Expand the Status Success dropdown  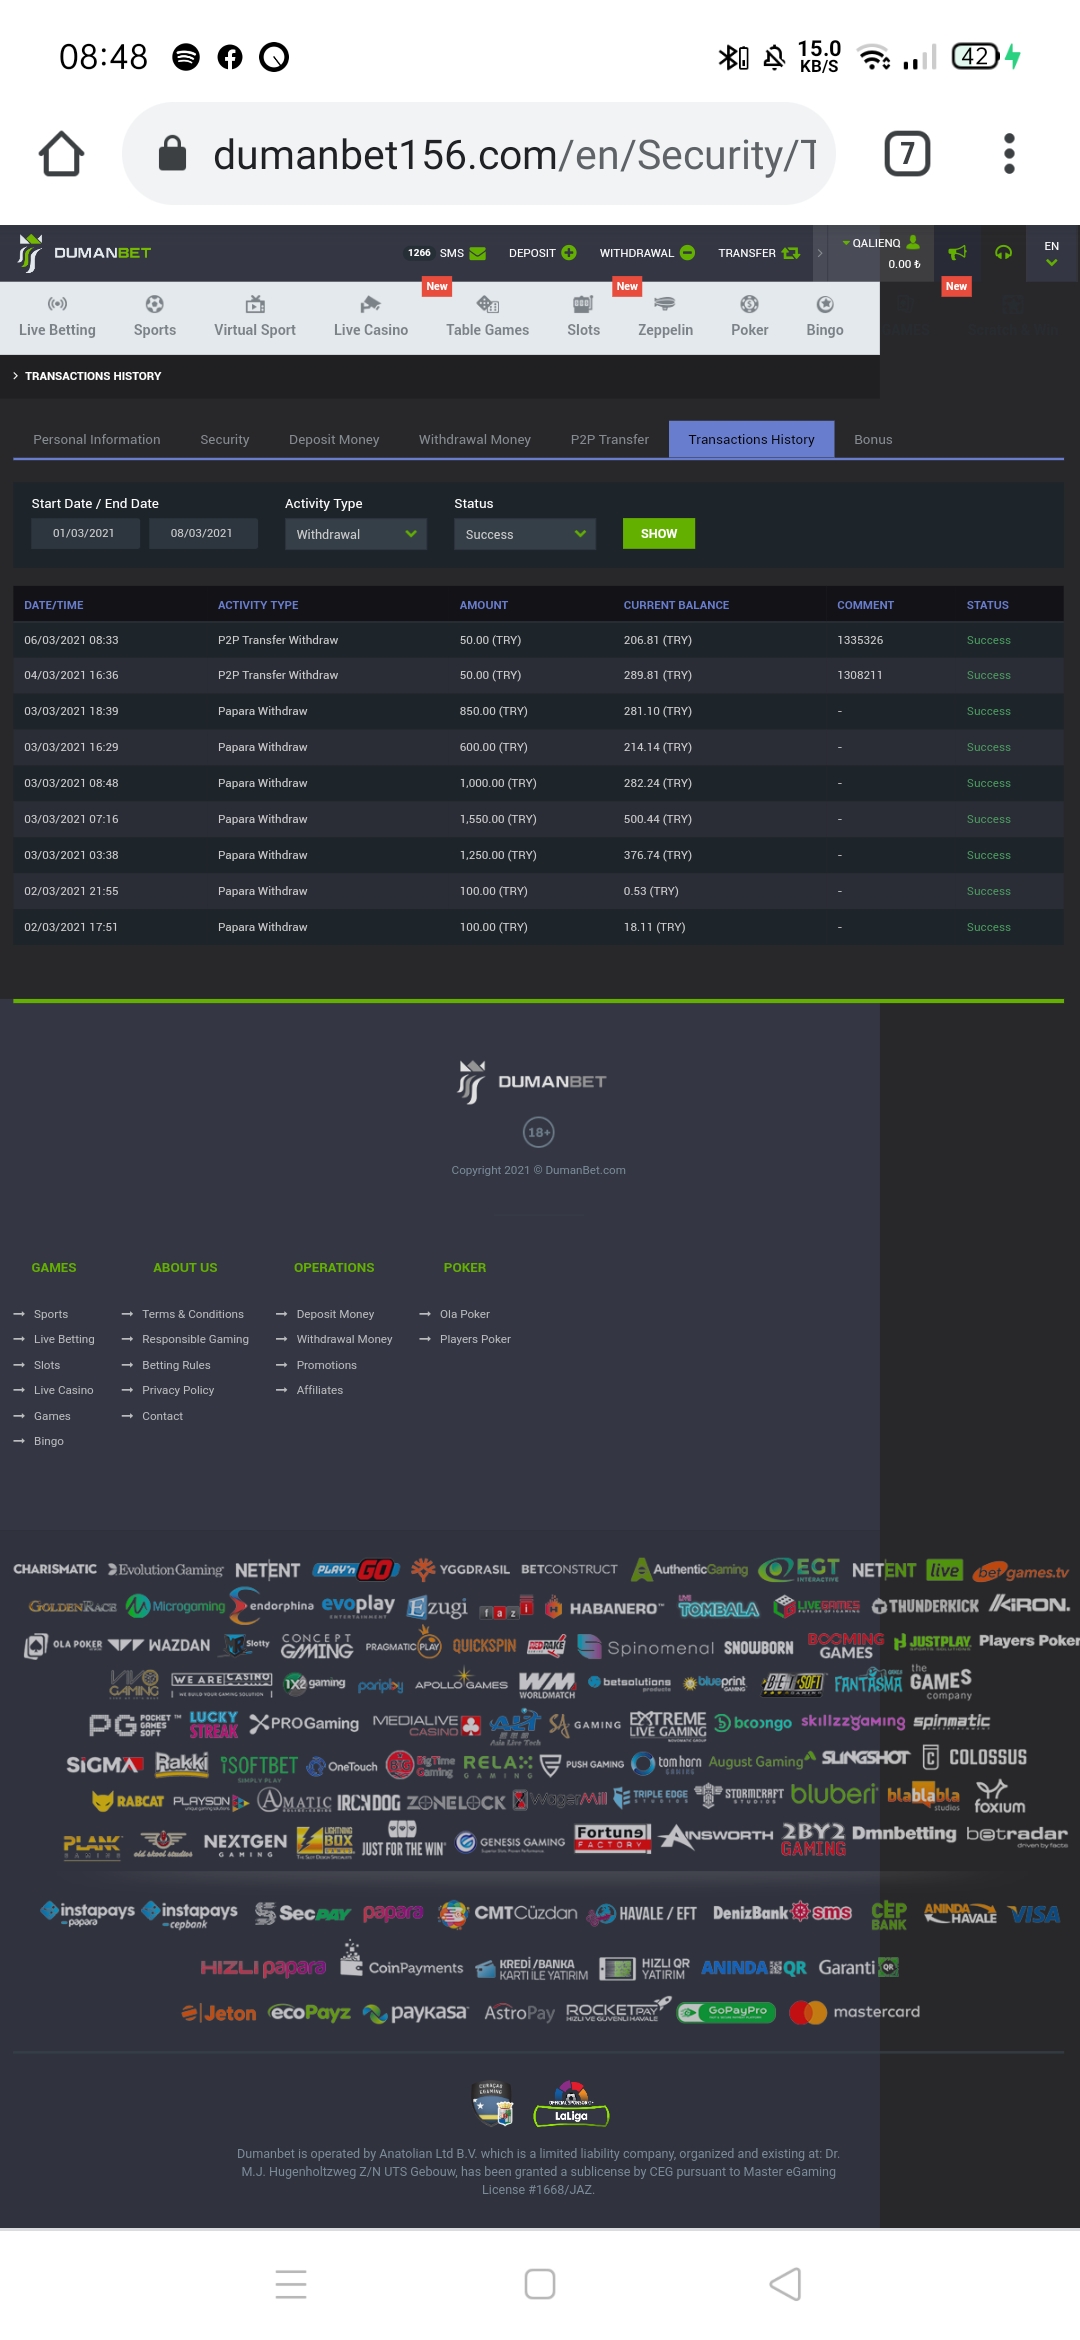(525, 534)
